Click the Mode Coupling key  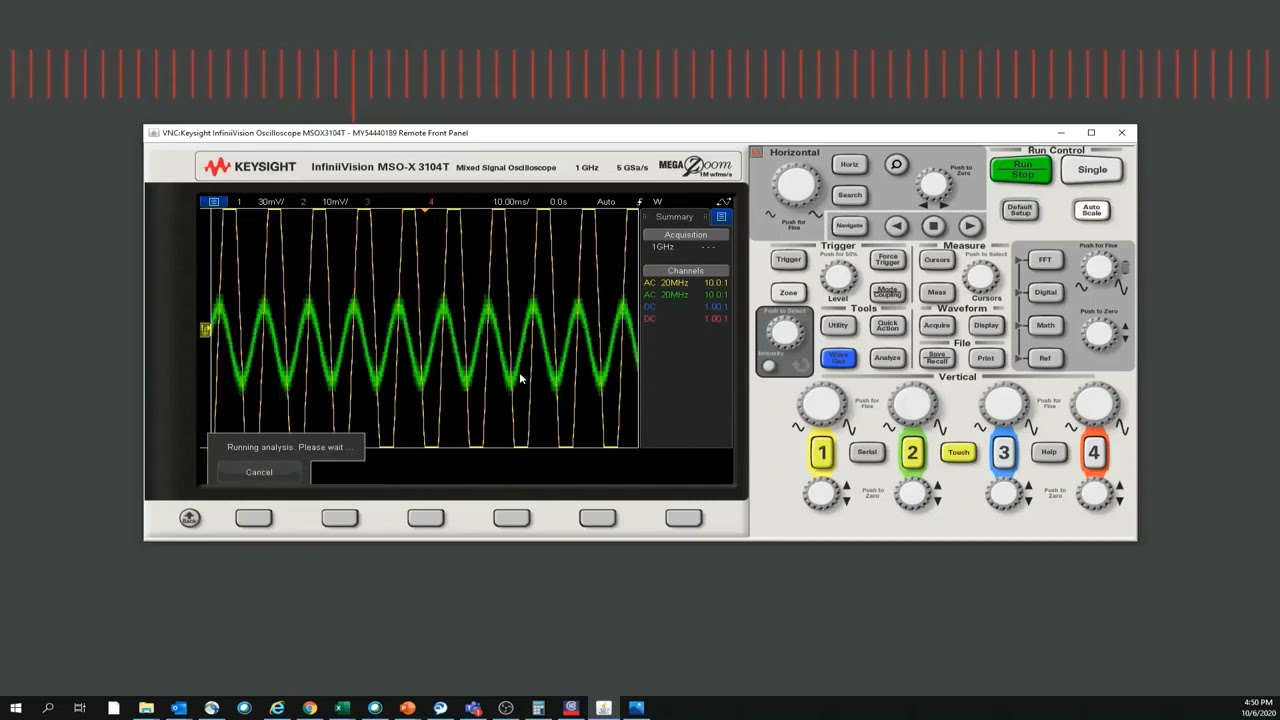pos(887,292)
